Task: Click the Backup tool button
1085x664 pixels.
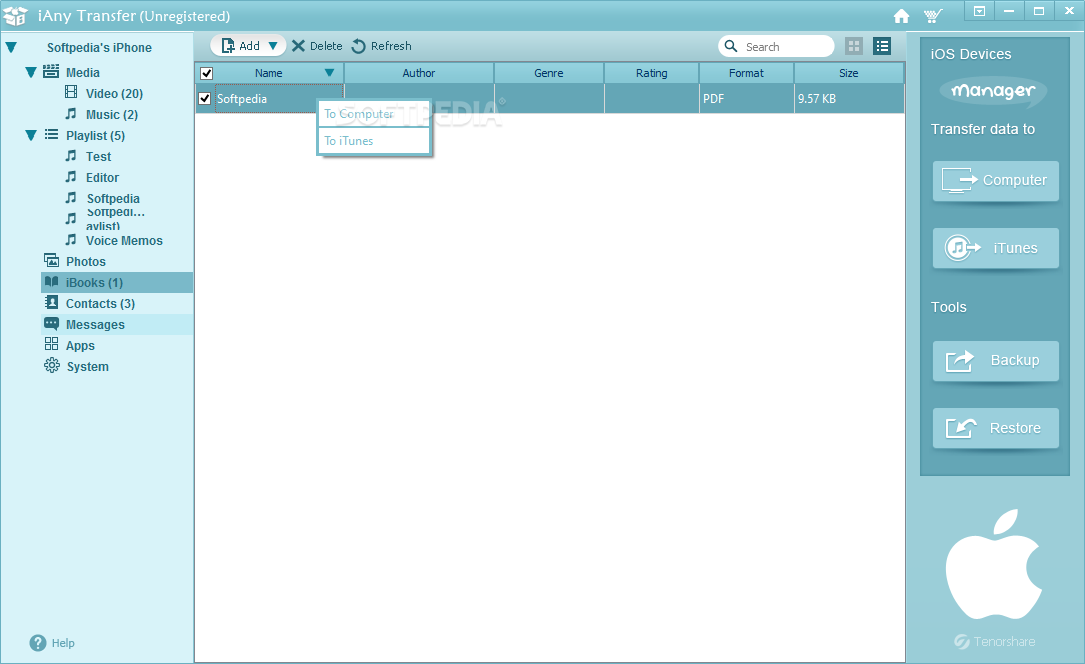Action: [996, 360]
